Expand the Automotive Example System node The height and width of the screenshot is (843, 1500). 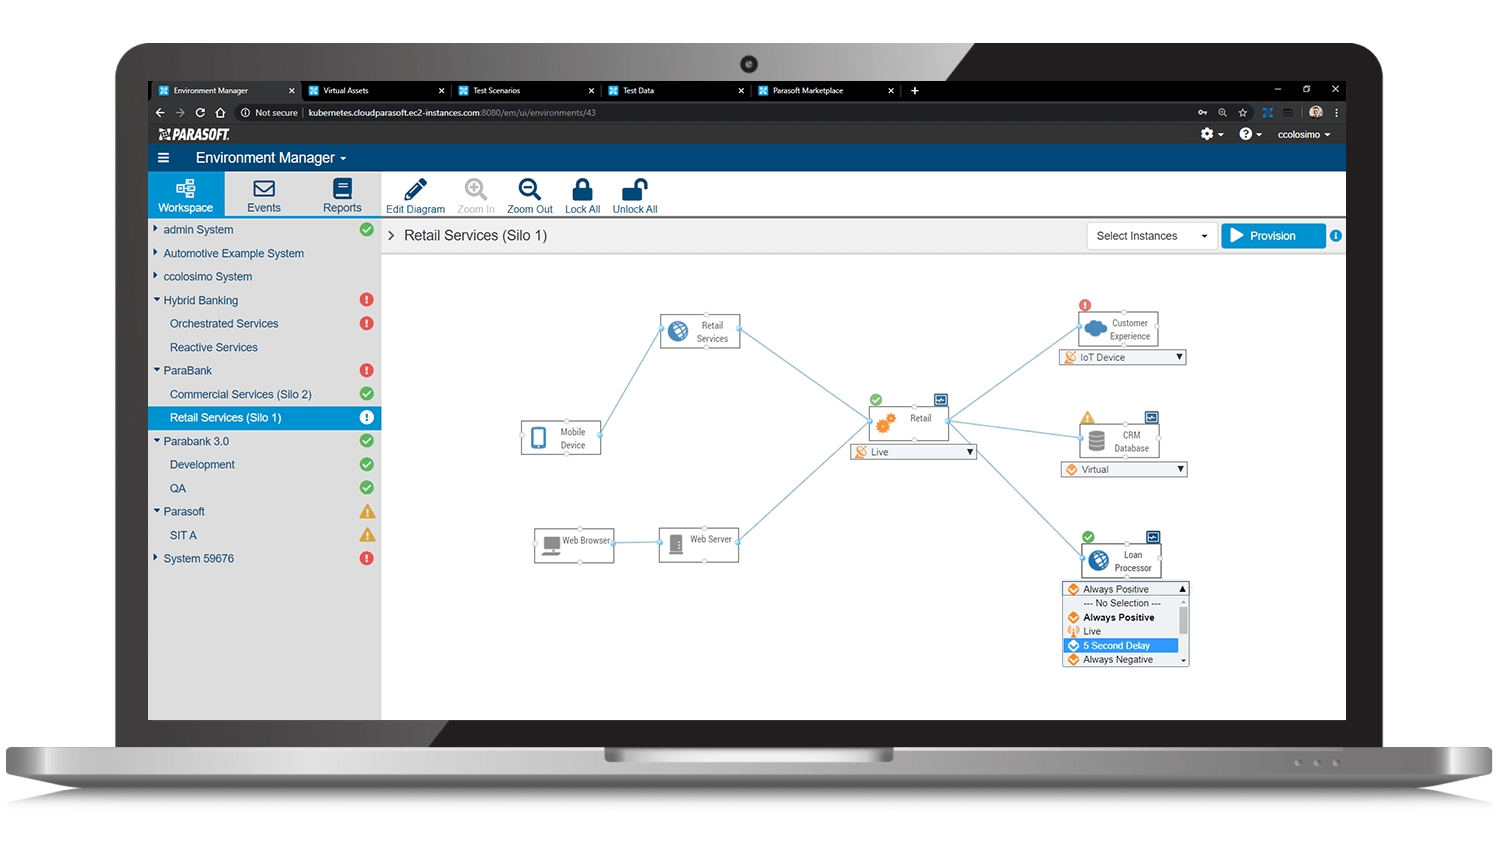tap(156, 253)
